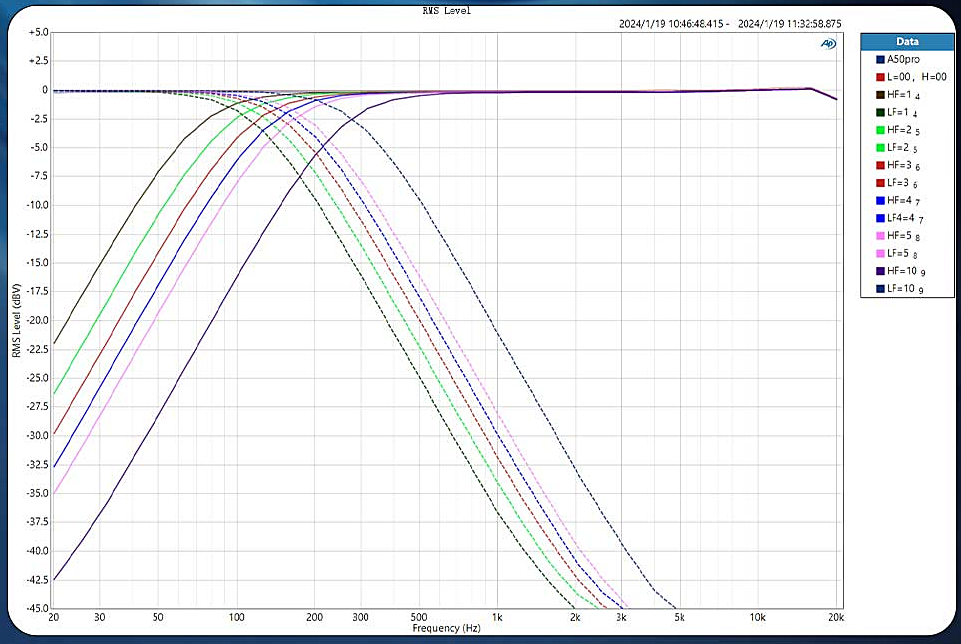Select the Data legend header
The height and width of the screenshot is (644, 961).
pyautogui.click(x=907, y=42)
